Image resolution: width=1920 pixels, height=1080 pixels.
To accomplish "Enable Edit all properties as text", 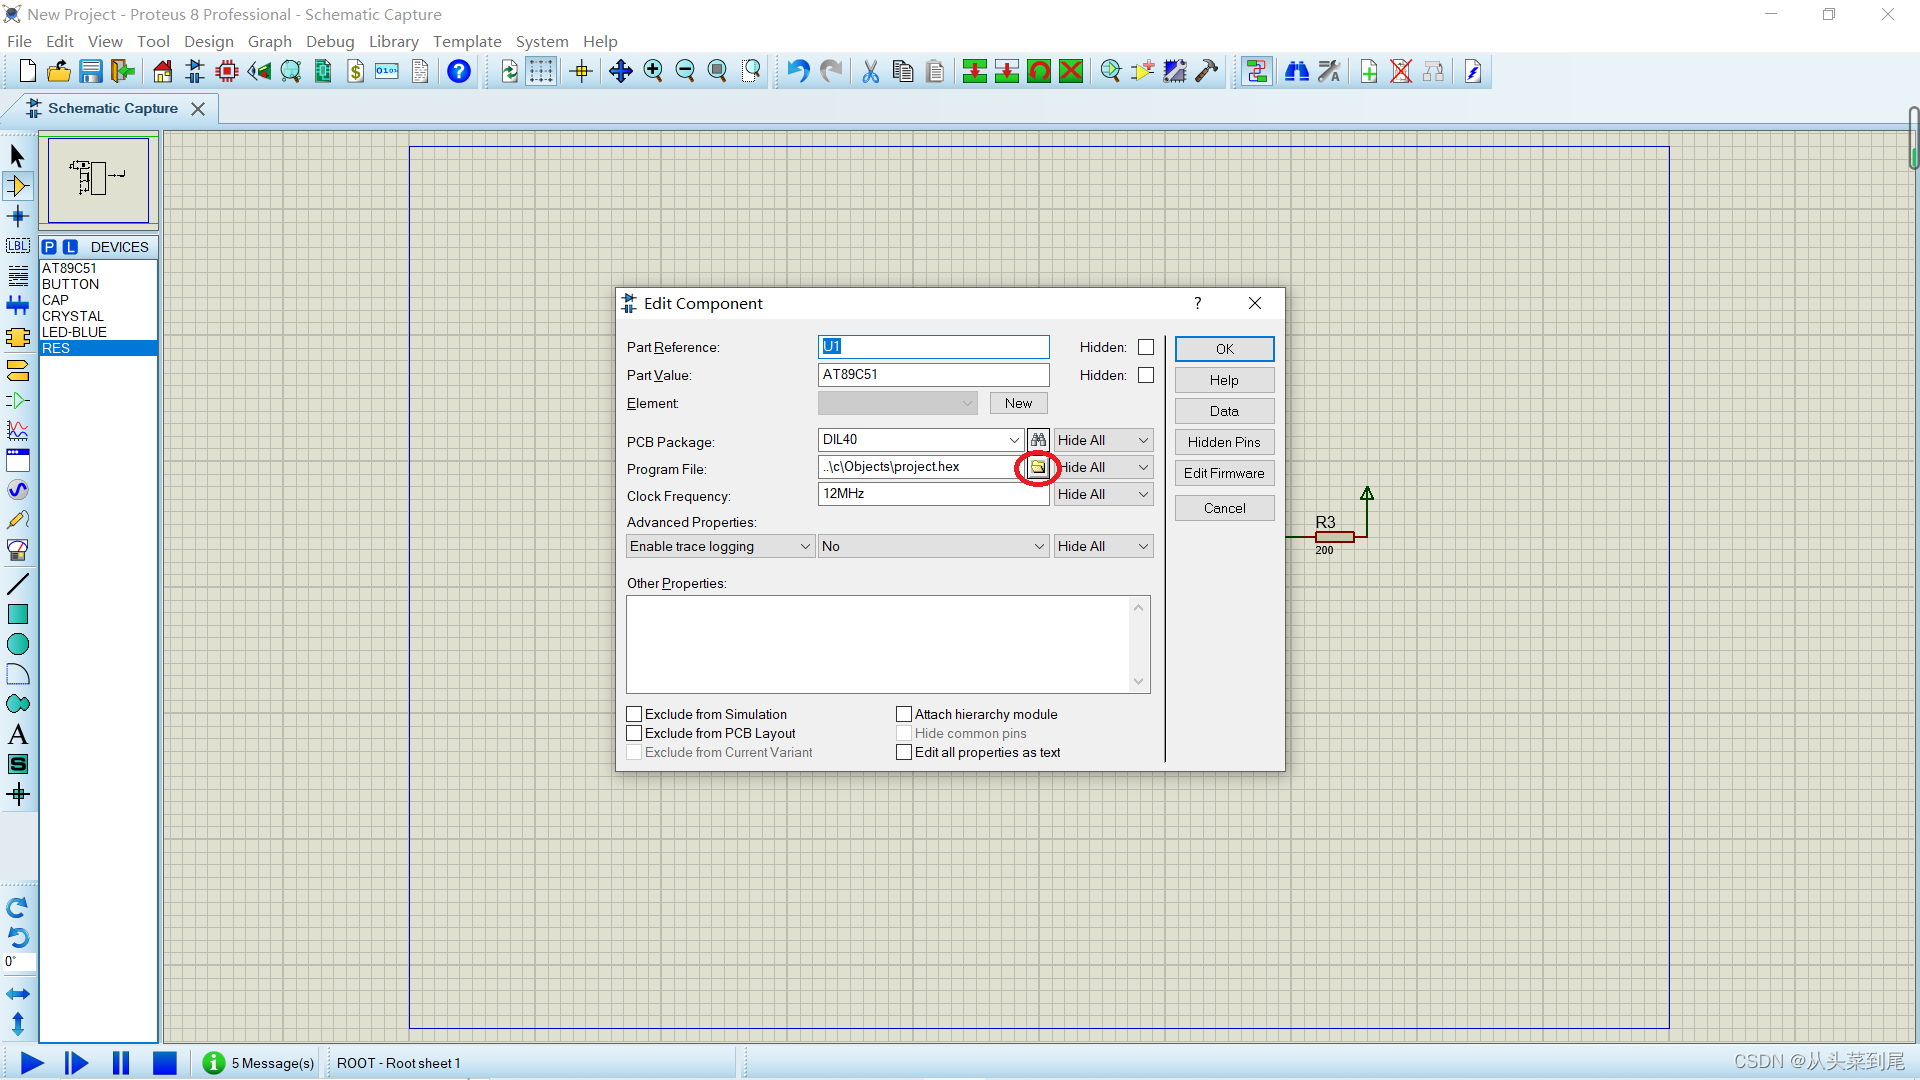I will click(904, 752).
